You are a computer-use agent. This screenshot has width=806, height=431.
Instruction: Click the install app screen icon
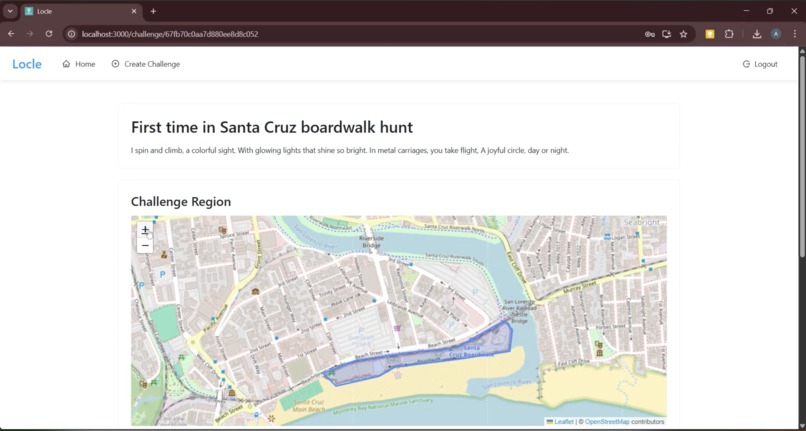tap(667, 34)
